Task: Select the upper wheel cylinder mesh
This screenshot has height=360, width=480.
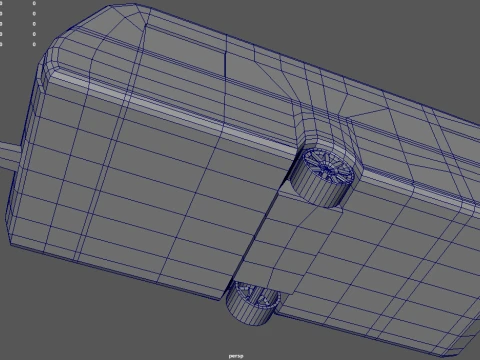Action: 322,177
